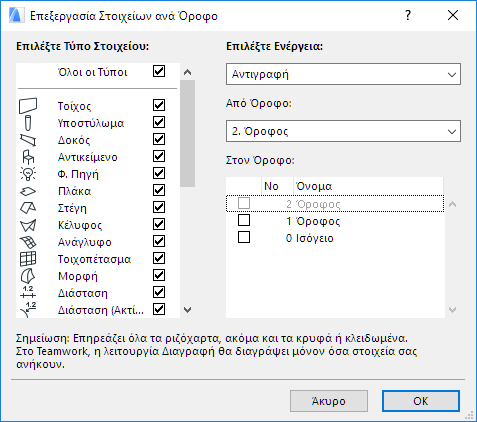Uncheck the Αντικείμενο checkbox

[159, 156]
